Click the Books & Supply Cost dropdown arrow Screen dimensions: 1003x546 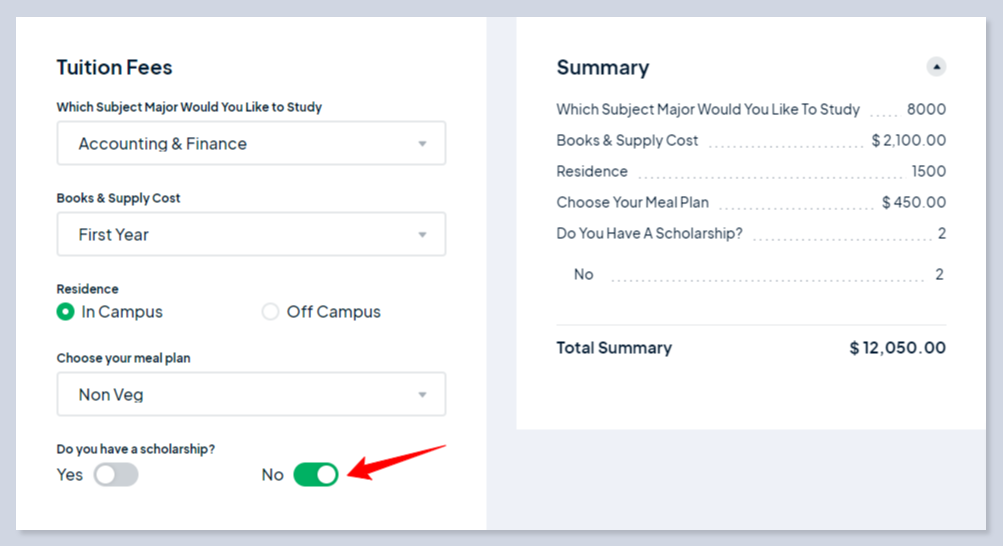[x=422, y=235]
